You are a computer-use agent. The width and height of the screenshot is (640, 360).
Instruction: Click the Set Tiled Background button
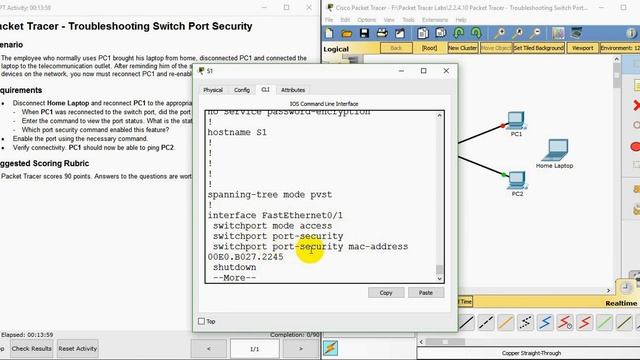tap(539, 48)
